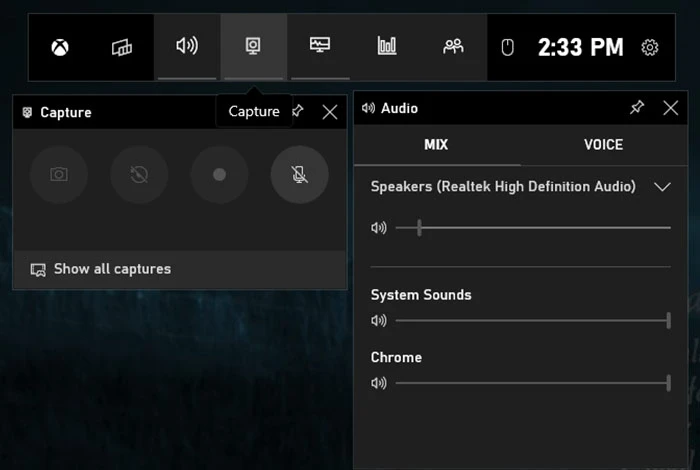Pin the Audio widget
This screenshot has width=700, height=470.
(x=637, y=108)
